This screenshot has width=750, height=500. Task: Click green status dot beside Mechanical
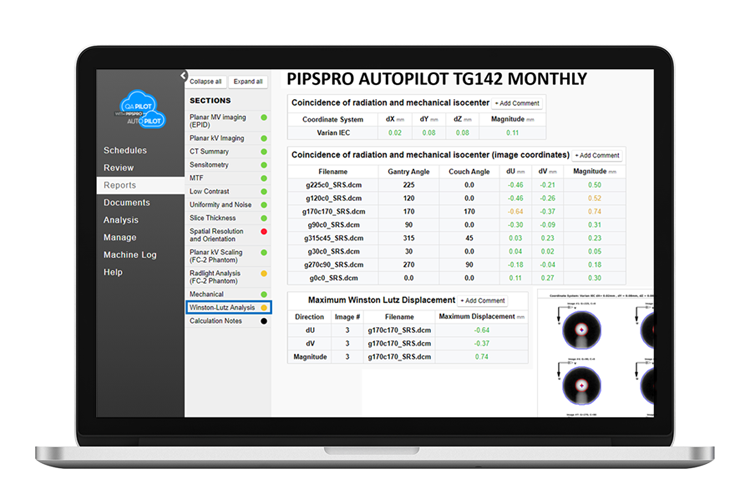(x=264, y=294)
